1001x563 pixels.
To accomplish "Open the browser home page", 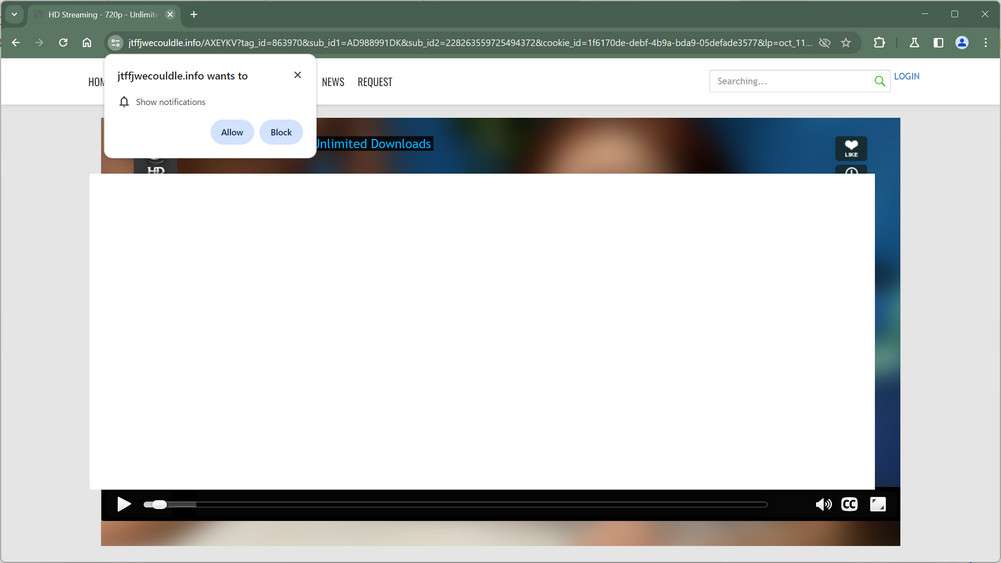I will (87, 43).
